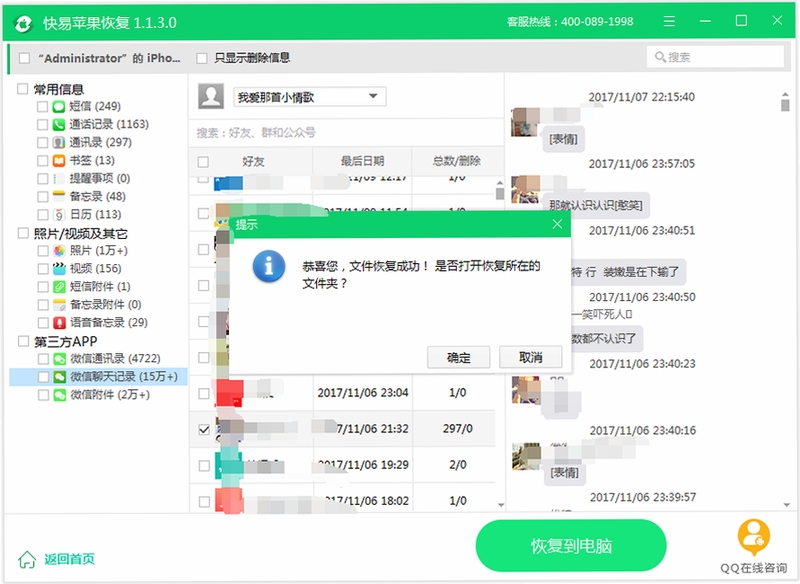The width and height of the screenshot is (800, 584).
Task: Click the 搜索：好友、群和公众号 search field
Action: pos(346,133)
